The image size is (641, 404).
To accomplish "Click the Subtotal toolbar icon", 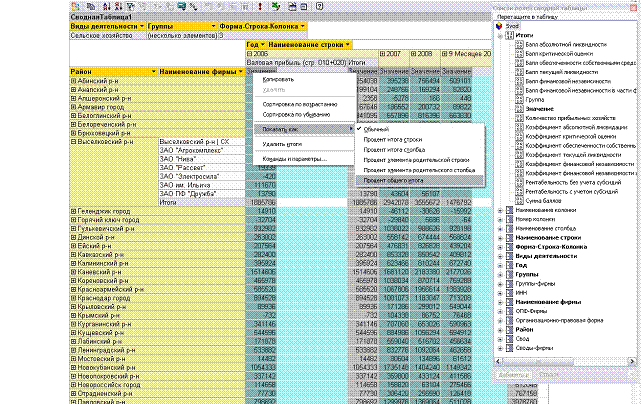I will click(x=169, y=7).
